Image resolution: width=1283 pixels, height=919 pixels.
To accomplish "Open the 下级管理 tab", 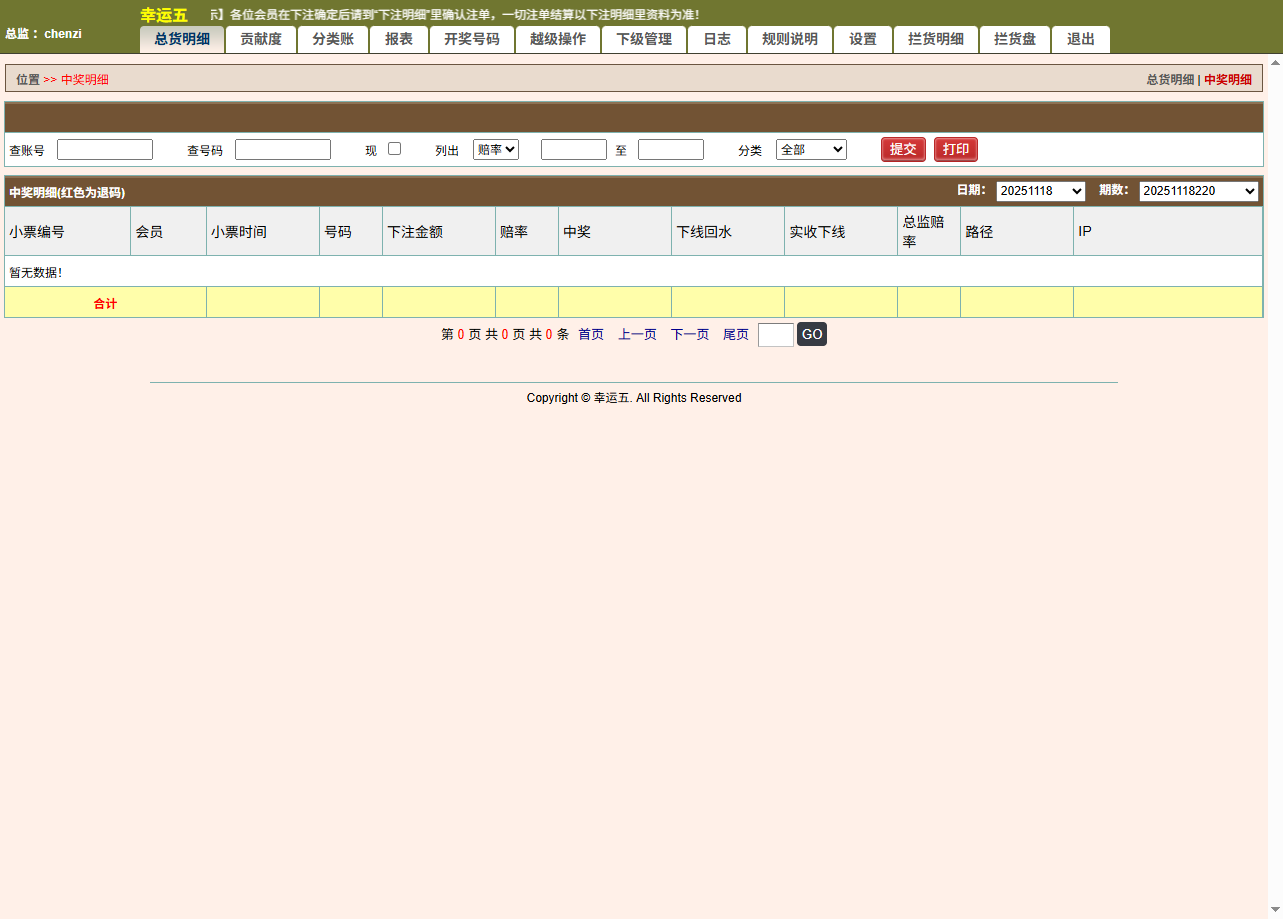I will (x=644, y=40).
